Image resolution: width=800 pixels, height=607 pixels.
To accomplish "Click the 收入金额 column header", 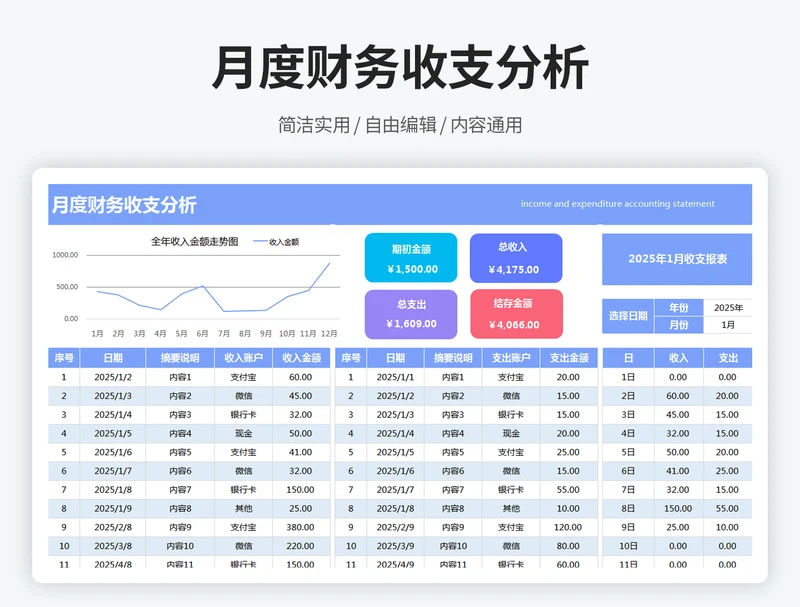I will (x=302, y=358).
